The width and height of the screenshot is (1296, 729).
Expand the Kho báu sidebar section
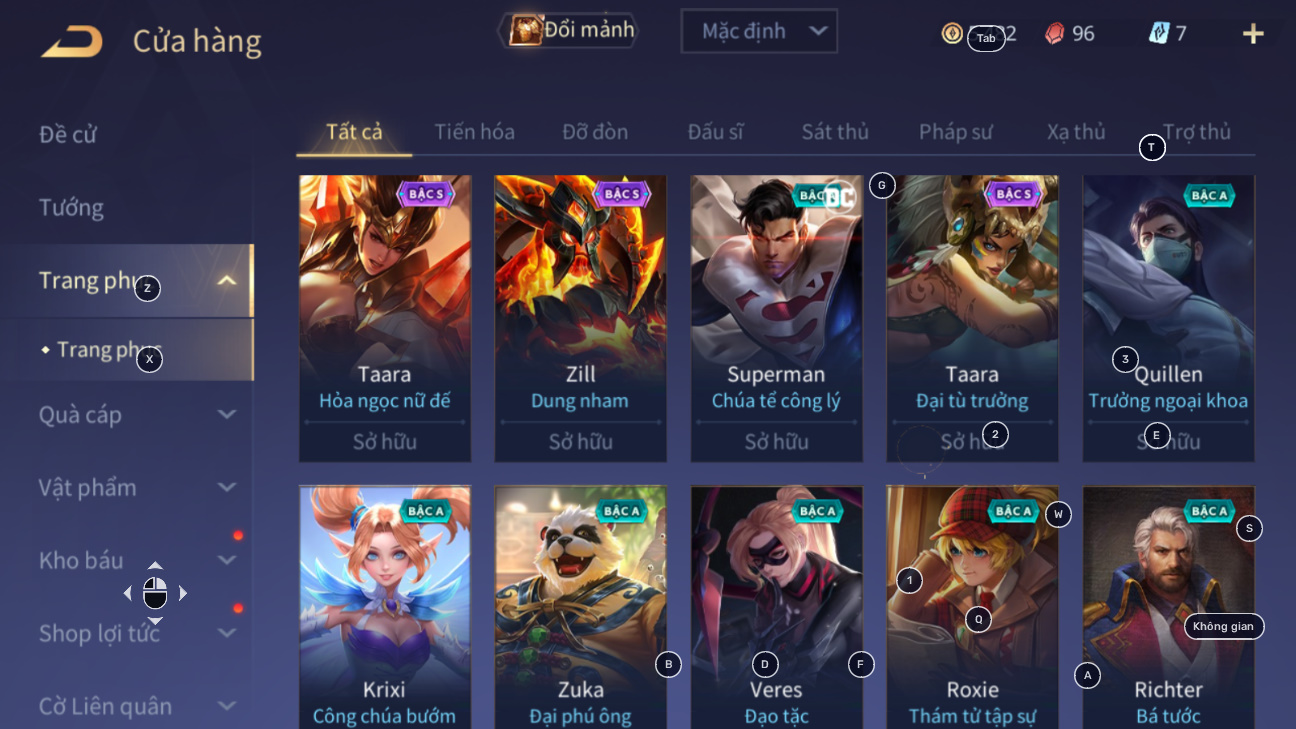tap(227, 560)
